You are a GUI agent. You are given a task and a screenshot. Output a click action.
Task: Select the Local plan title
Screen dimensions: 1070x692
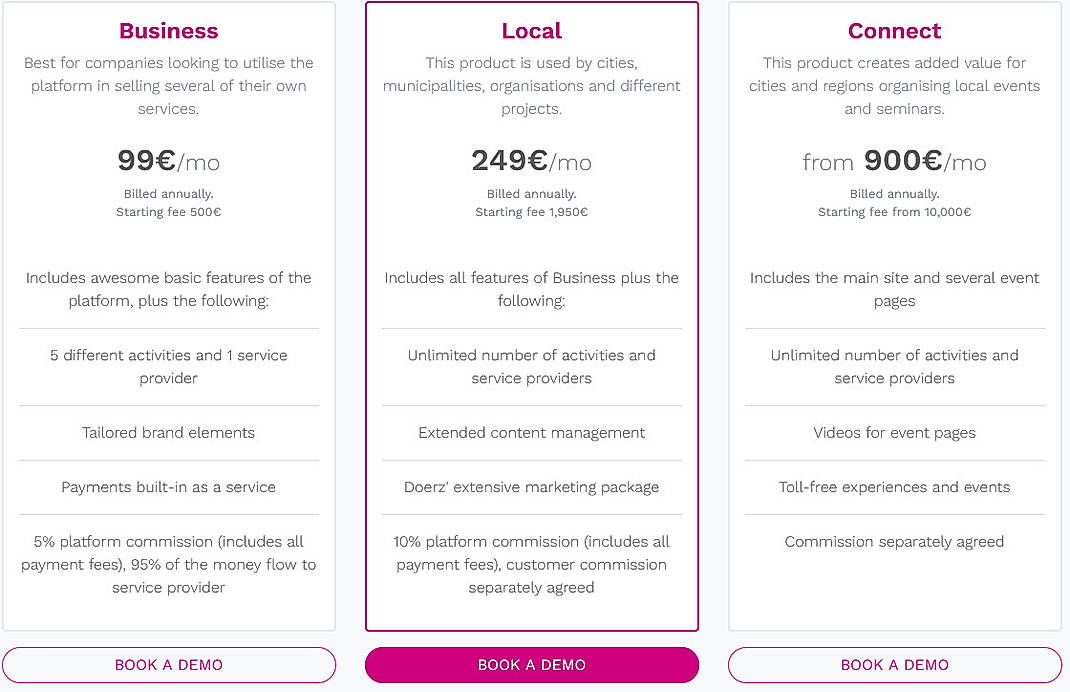[x=531, y=31]
